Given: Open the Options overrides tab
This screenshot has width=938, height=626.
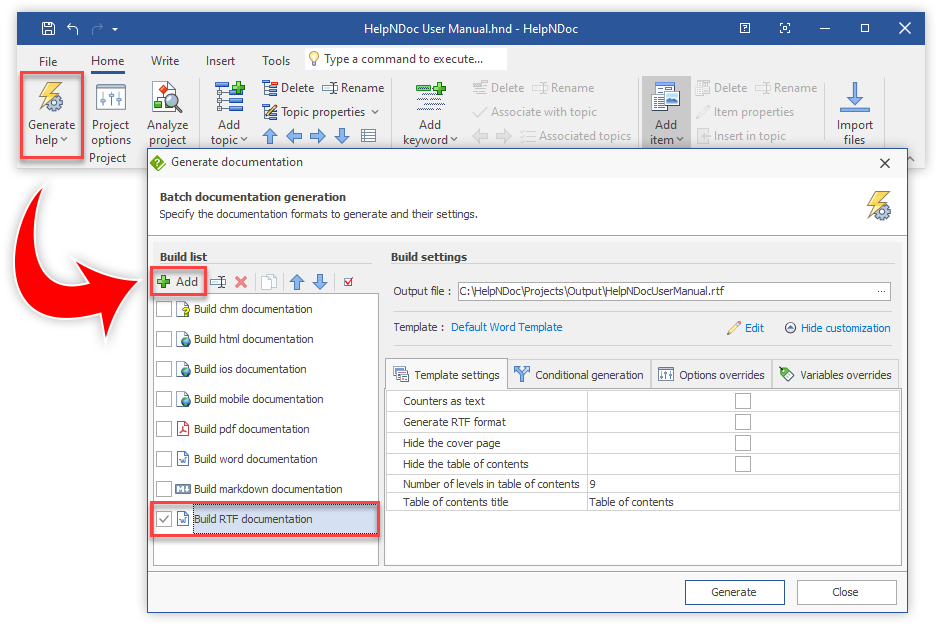Looking at the screenshot, I should click(711, 375).
